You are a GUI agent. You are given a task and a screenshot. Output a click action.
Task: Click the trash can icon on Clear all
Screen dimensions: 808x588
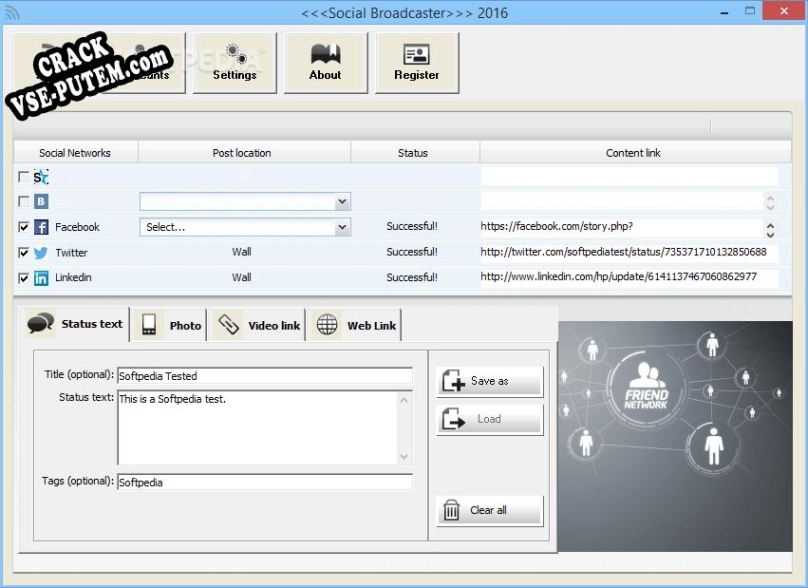(451, 510)
